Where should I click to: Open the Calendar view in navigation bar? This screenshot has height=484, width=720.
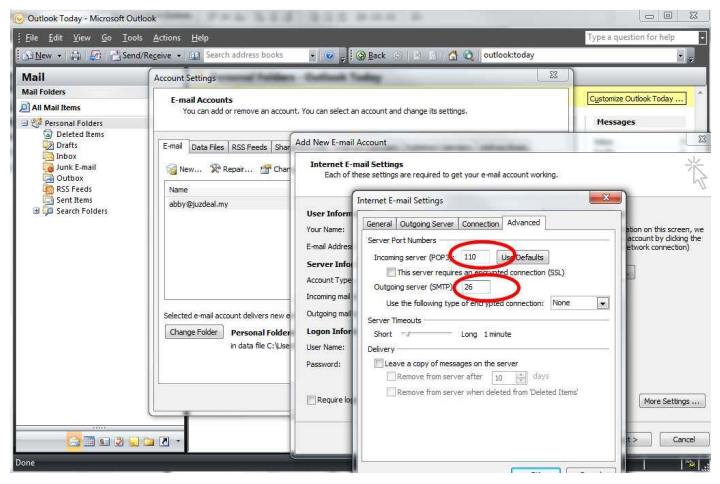click(x=89, y=442)
